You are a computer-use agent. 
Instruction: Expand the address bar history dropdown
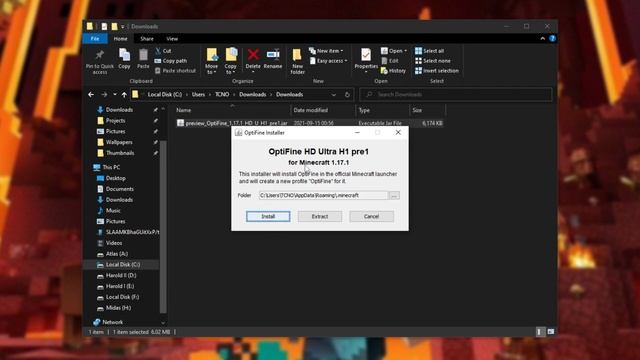tap(333, 95)
